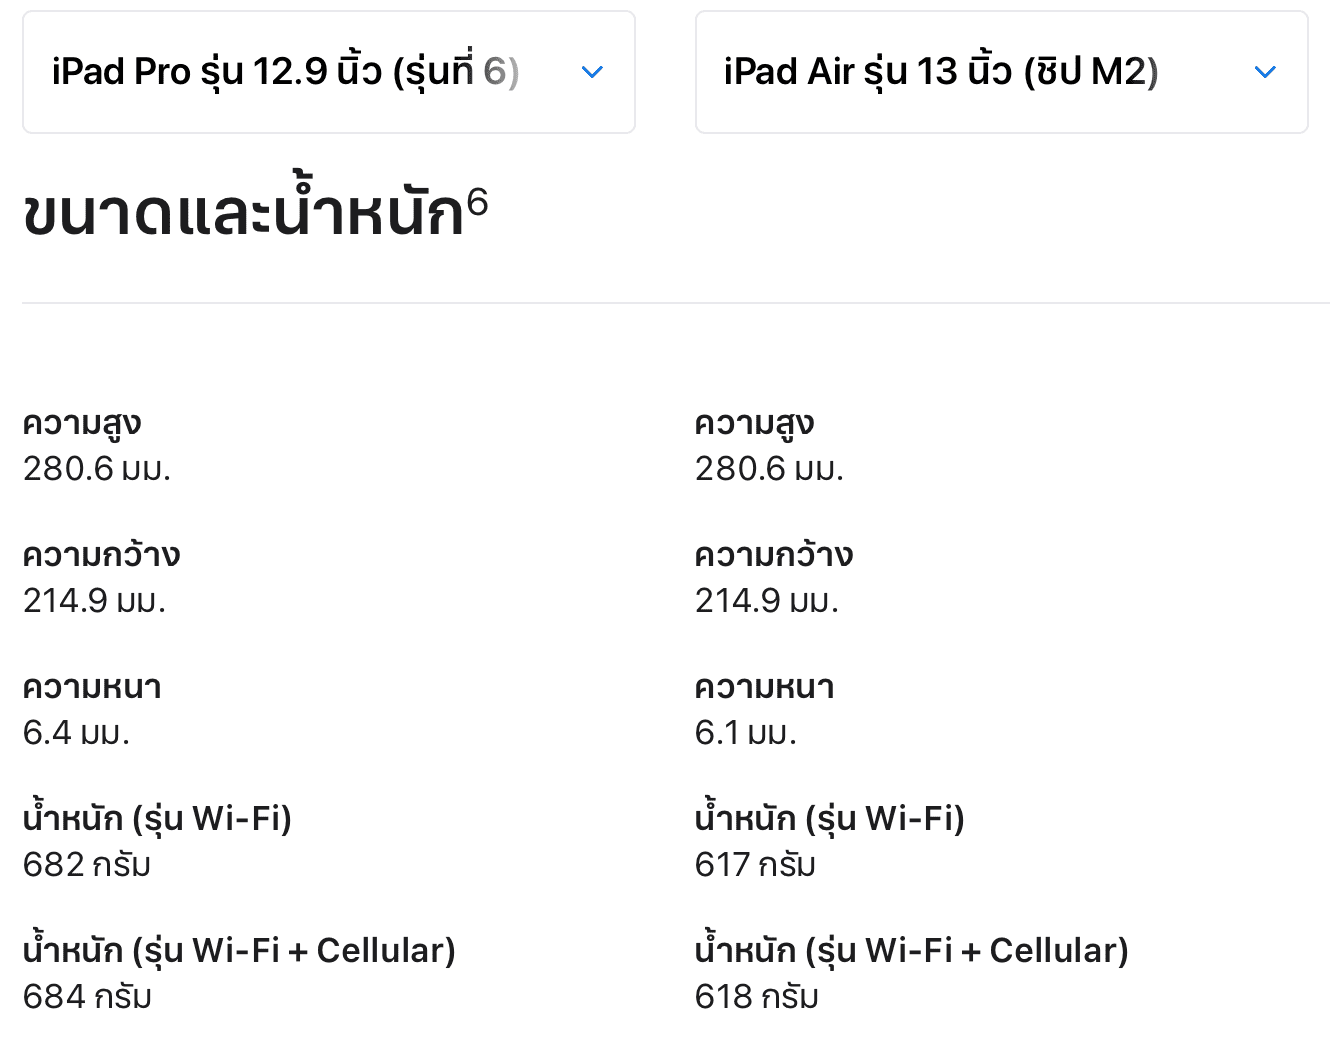Click the 618 กรัม Cellular weight value
Viewport: 1330px width, 1042px height.
pyautogui.click(x=756, y=997)
